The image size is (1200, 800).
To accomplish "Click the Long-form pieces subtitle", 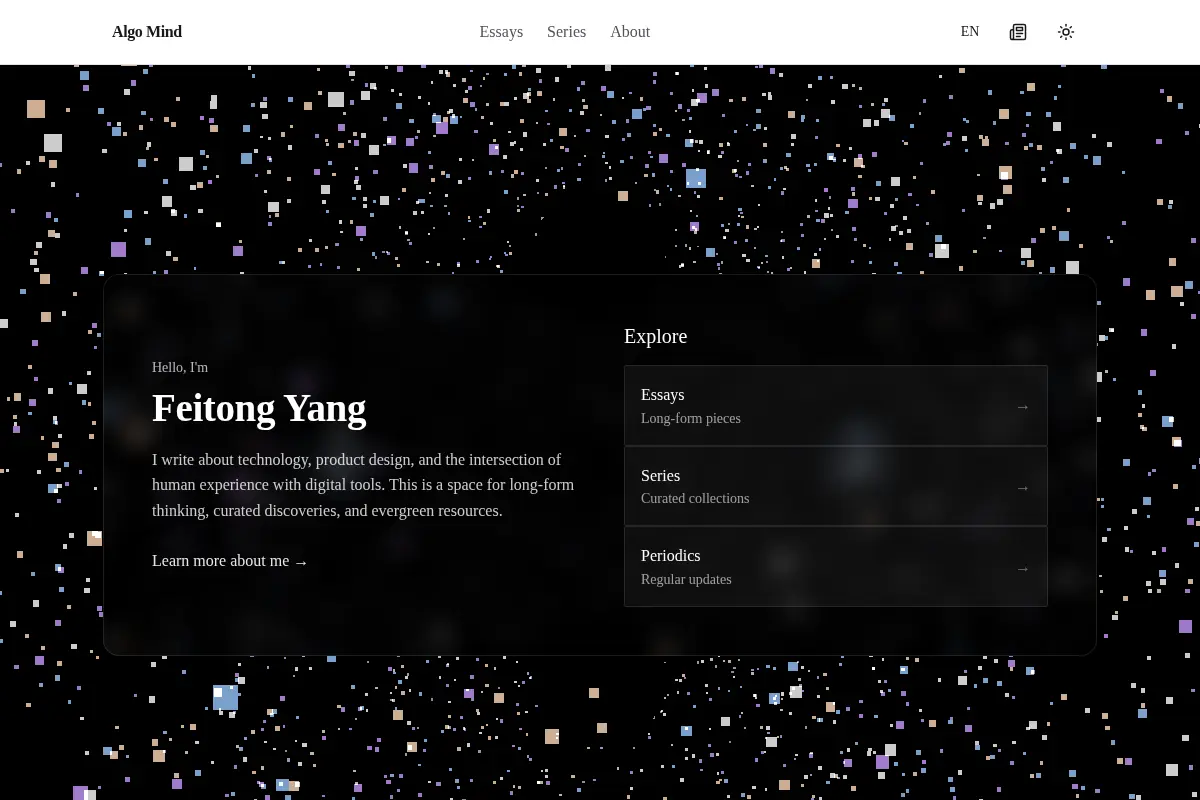I will click(x=691, y=419).
